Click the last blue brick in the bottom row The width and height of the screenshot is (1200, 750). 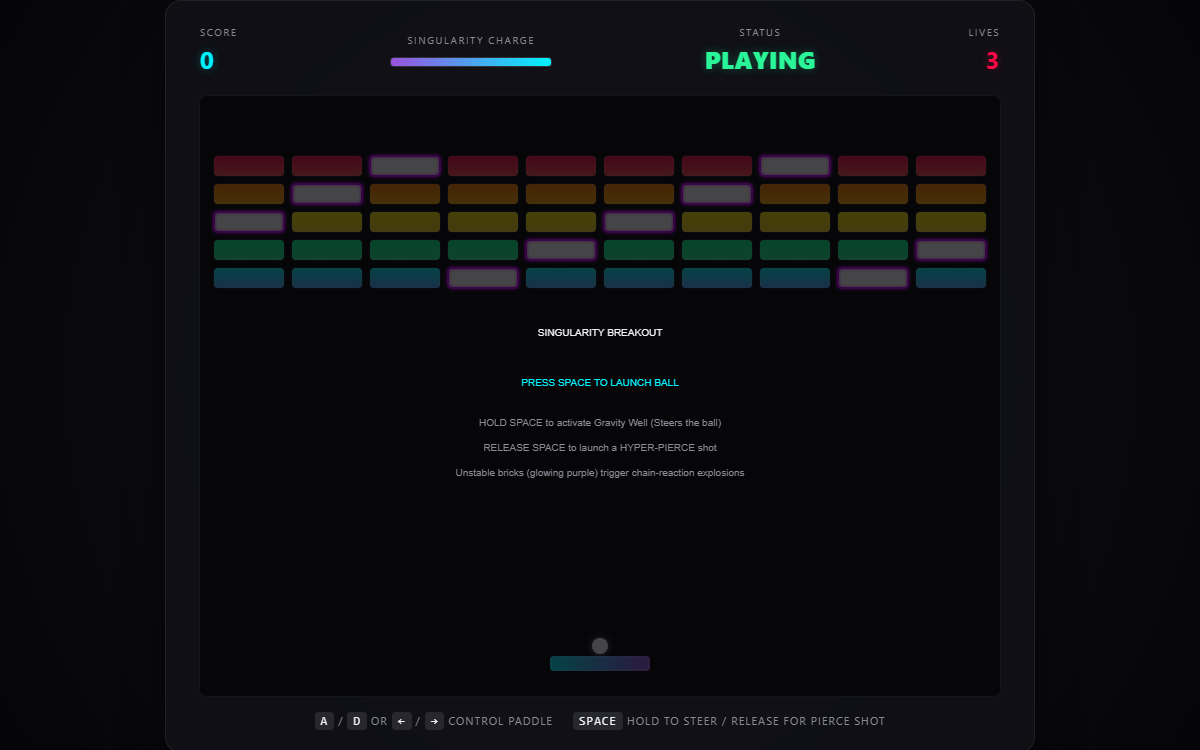pos(951,278)
